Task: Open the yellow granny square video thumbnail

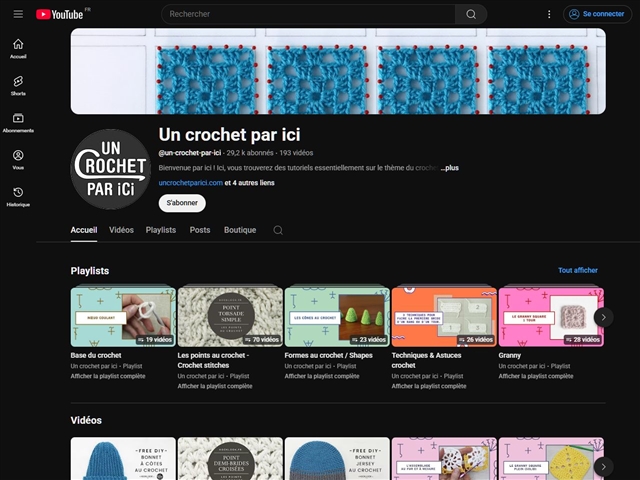Action: 551,459
